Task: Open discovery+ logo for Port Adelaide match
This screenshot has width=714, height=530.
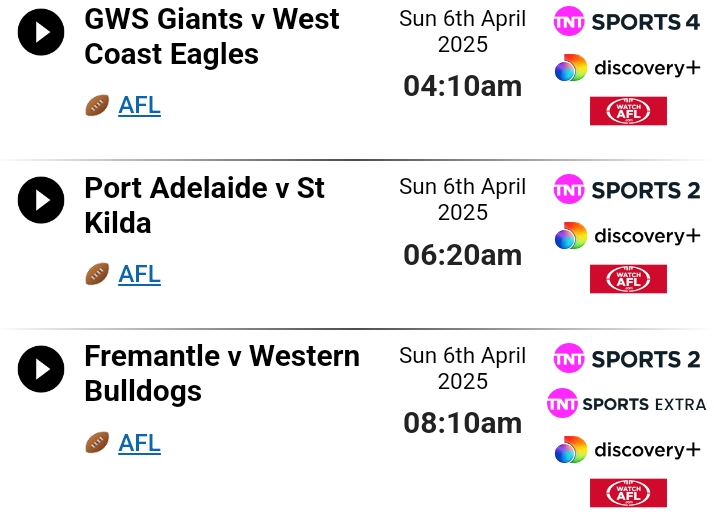Action: (627, 236)
